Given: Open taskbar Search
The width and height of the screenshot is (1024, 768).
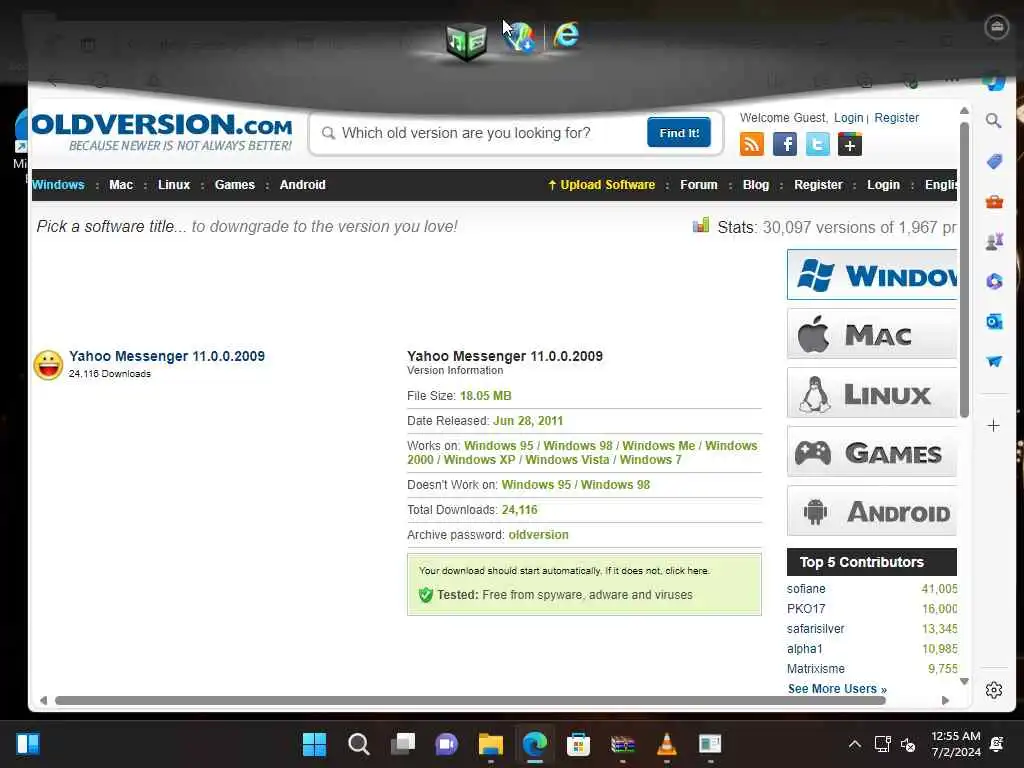Looking at the screenshot, I should (x=359, y=744).
